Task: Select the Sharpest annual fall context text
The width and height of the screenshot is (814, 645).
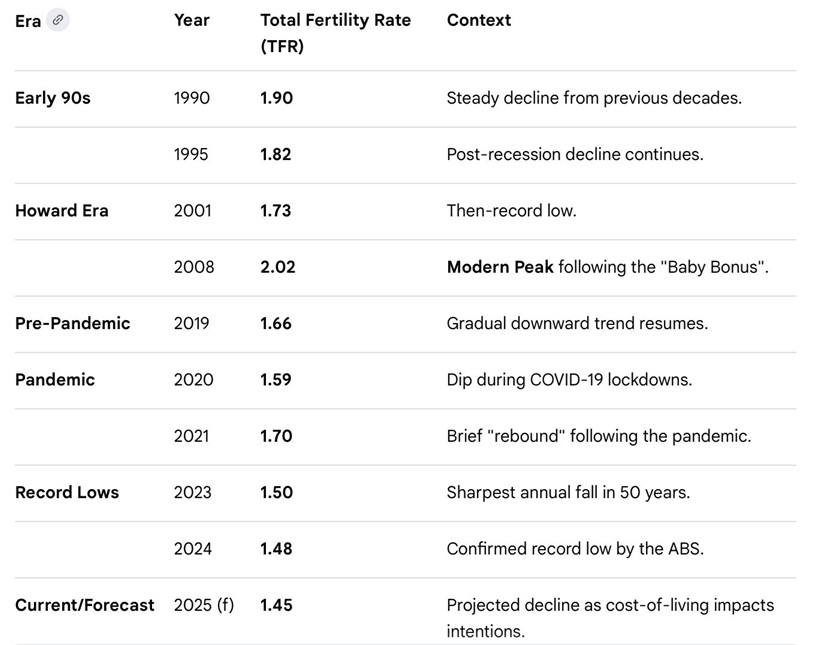Action: click(568, 492)
